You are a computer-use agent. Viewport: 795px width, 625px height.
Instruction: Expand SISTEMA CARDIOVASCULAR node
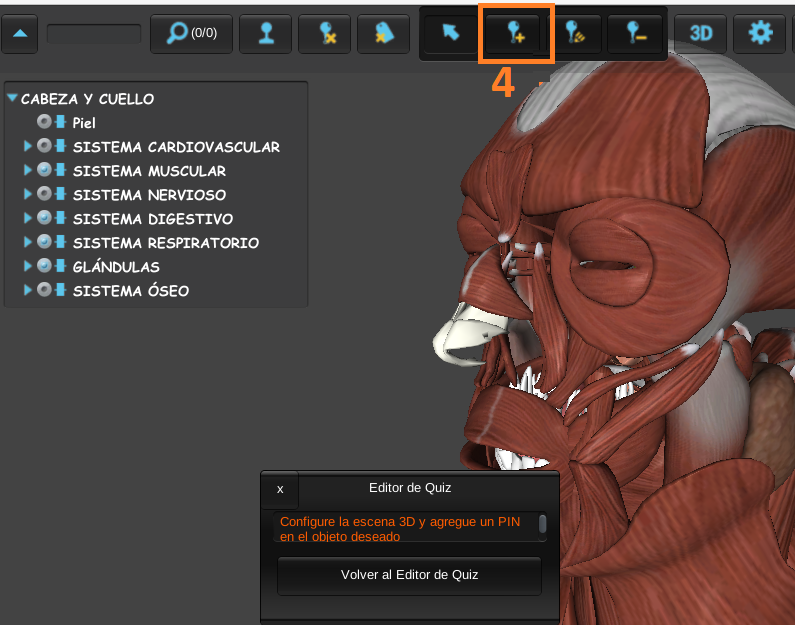tap(28, 146)
